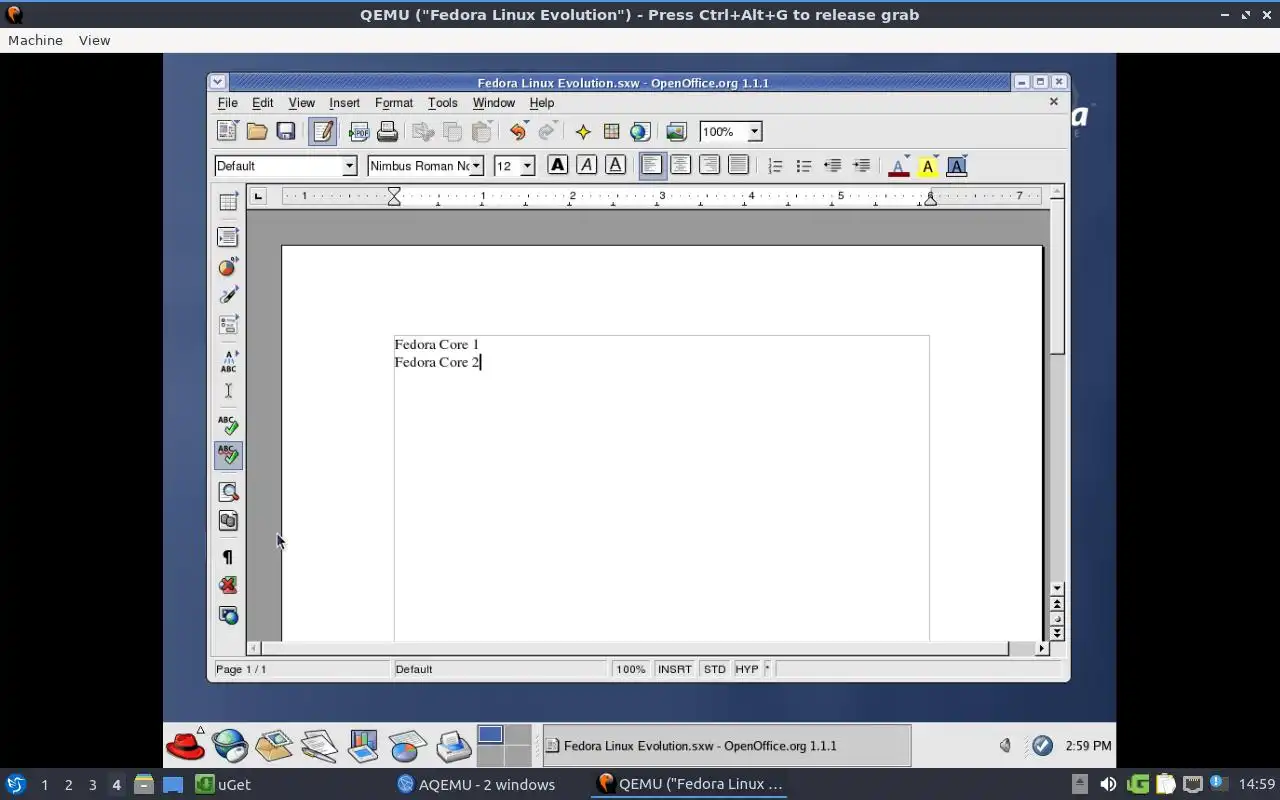Toggle Italic formatting
This screenshot has height=800, width=1280.
pyautogui.click(x=587, y=165)
